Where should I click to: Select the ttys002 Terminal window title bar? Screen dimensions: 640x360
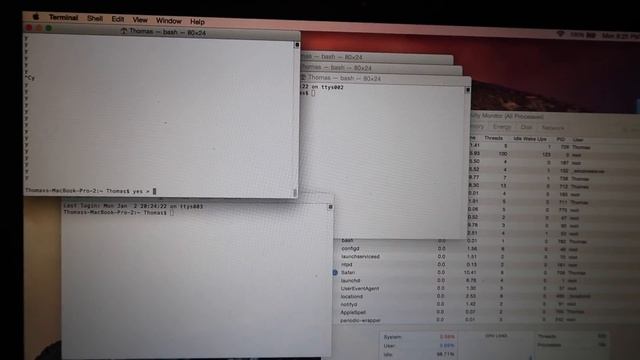coord(386,78)
